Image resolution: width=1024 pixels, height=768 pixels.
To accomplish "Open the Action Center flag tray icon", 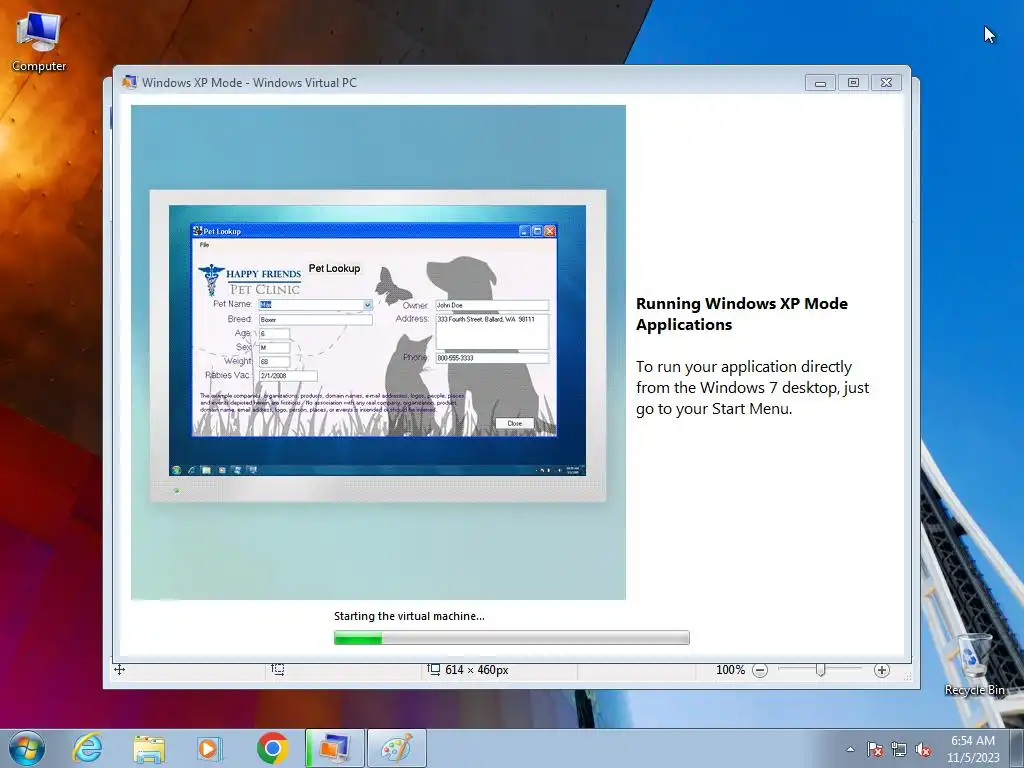I will click(x=875, y=749).
